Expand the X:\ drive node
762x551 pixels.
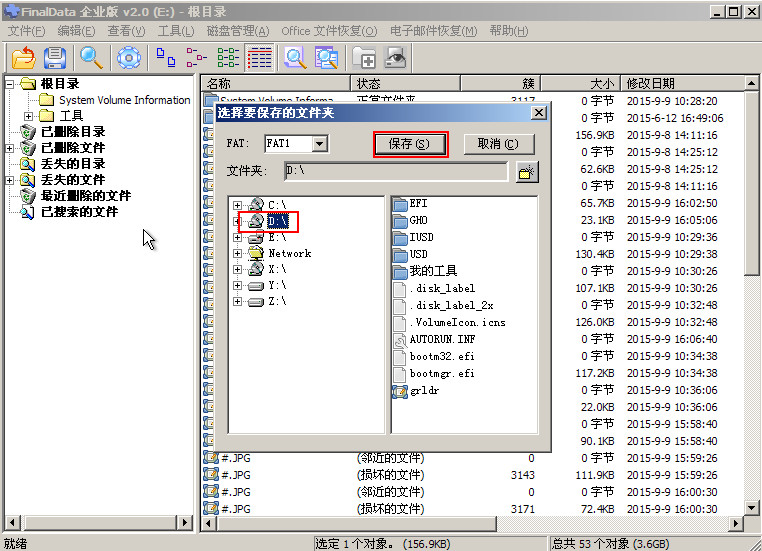click(x=237, y=270)
